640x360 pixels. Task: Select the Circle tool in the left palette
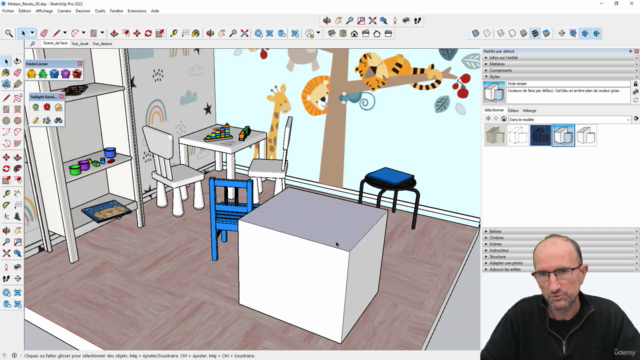(x=6, y=121)
